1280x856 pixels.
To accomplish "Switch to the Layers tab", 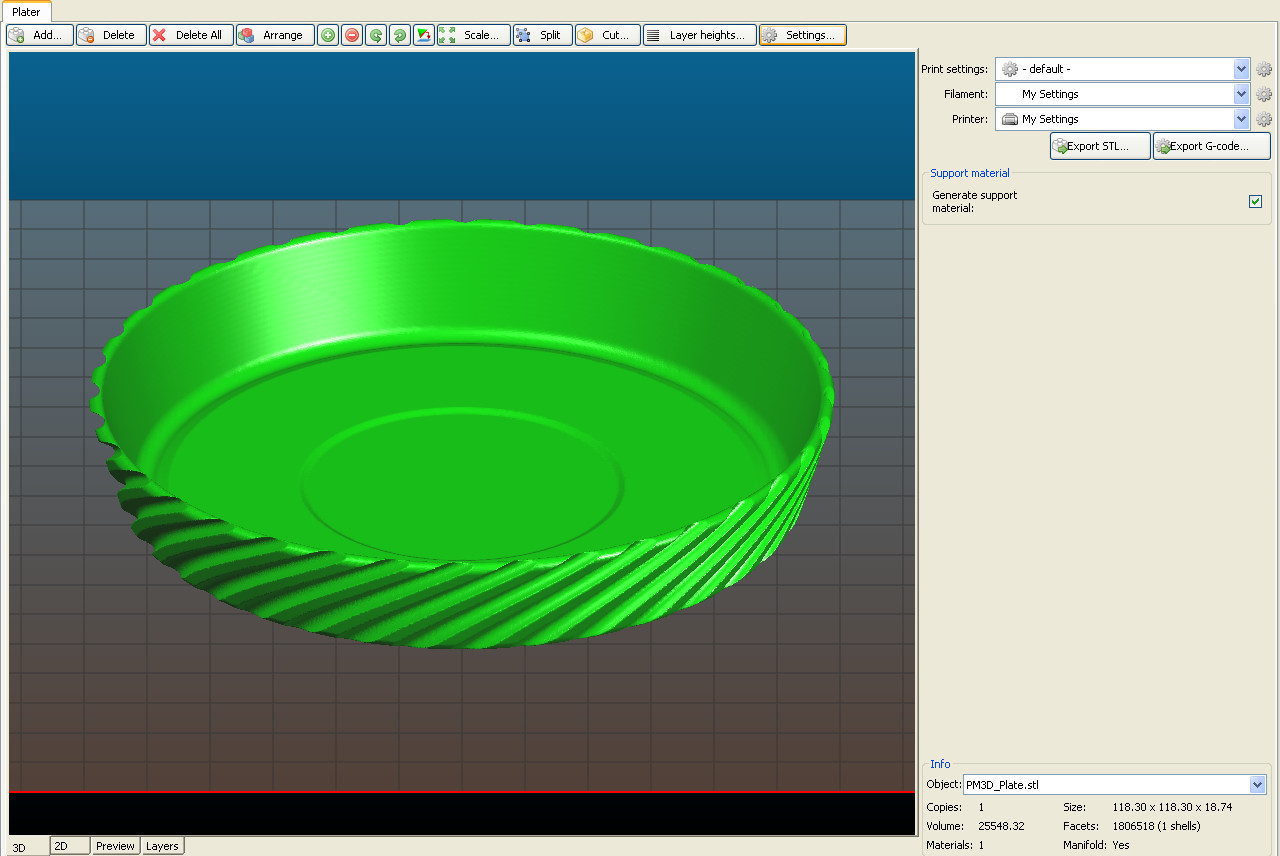I will point(162,846).
